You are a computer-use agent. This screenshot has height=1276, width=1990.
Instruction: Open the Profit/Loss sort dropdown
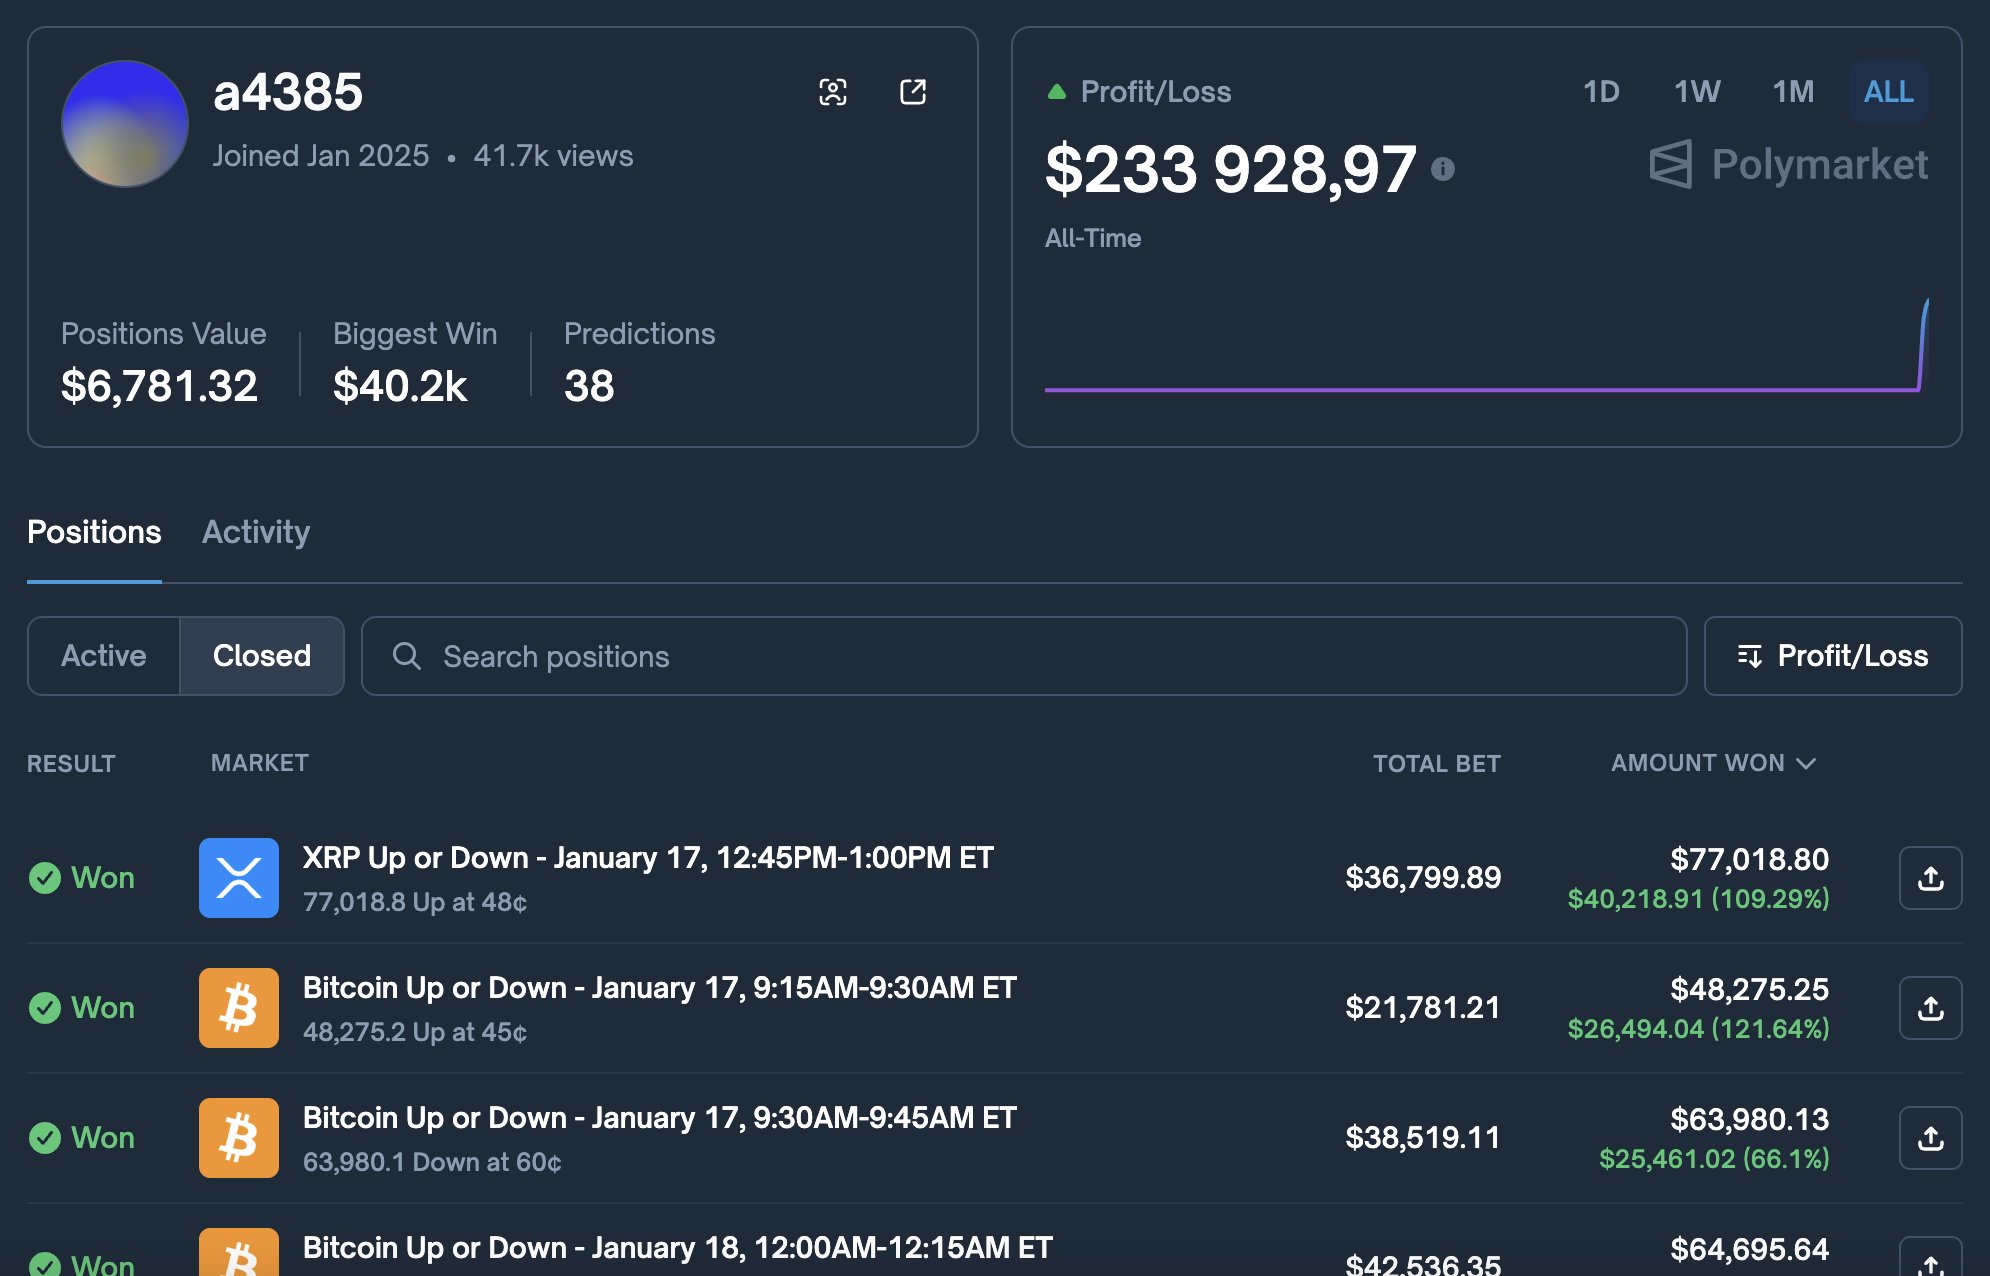pyautogui.click(x=1833, y=656)
